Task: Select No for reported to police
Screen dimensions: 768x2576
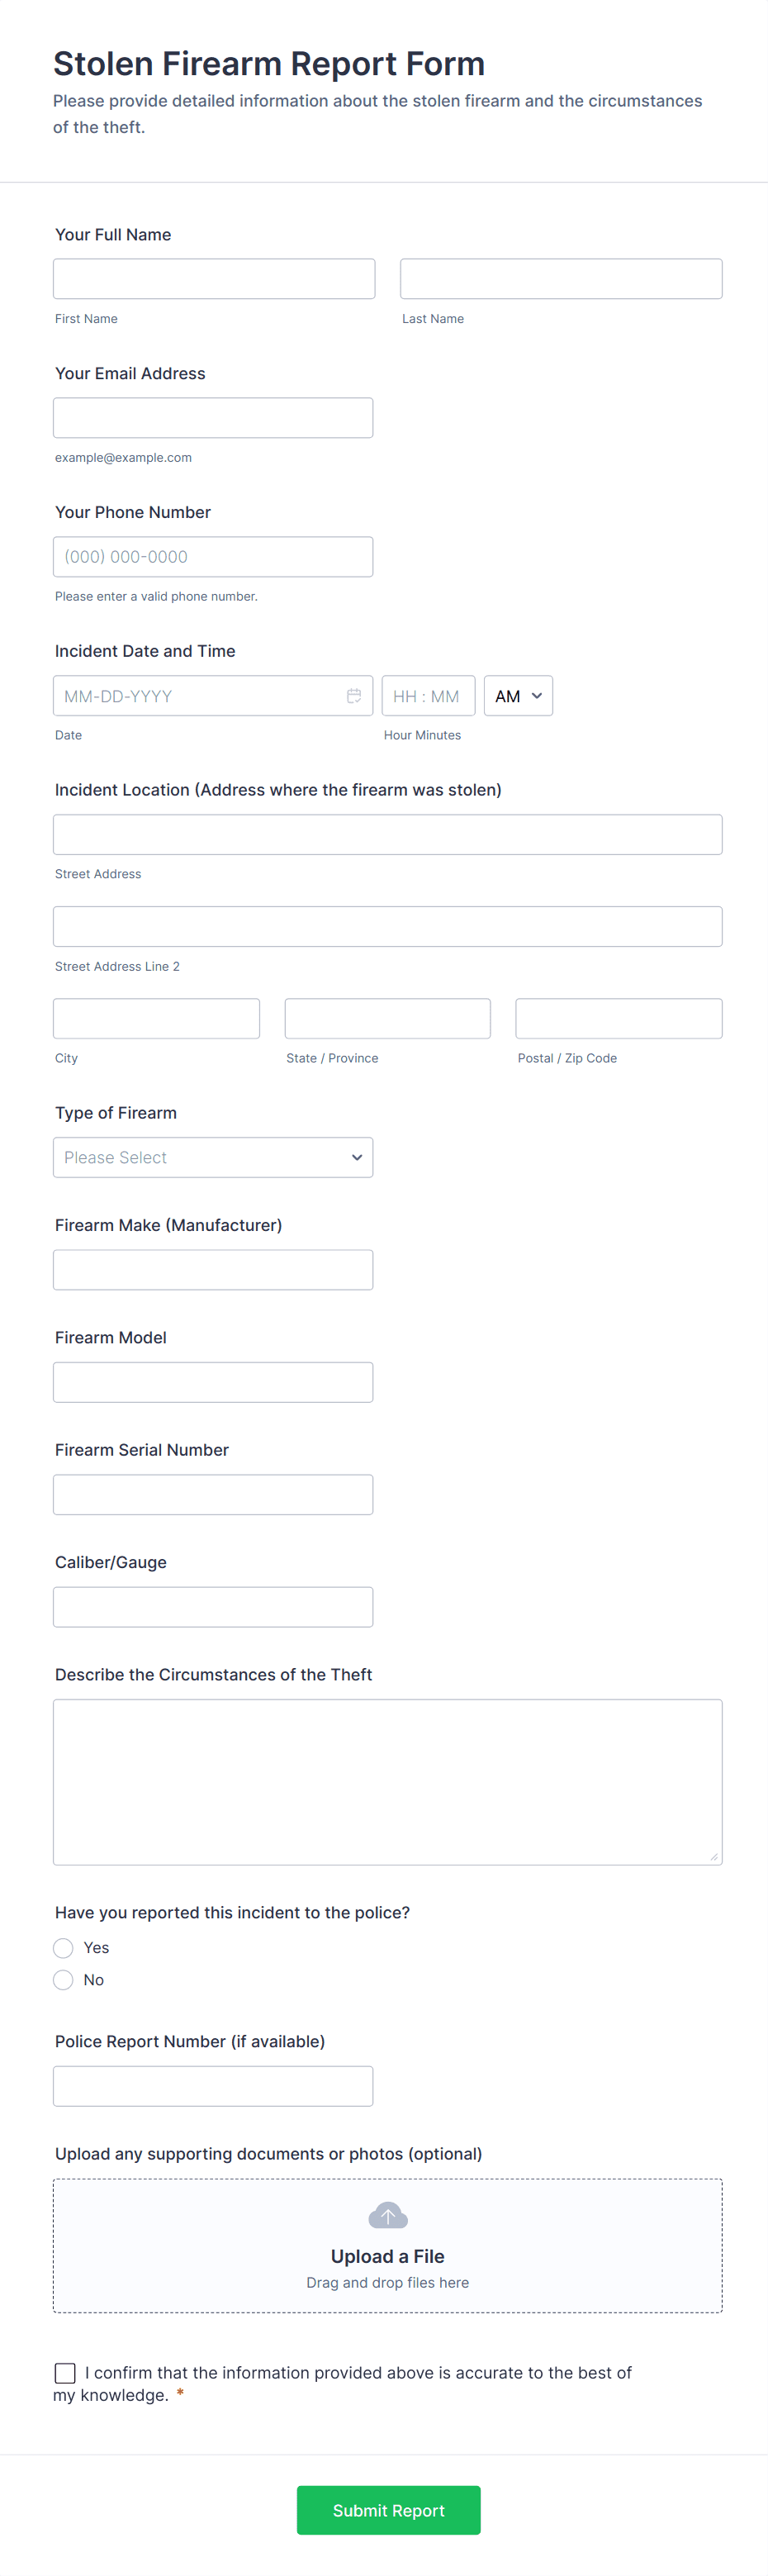Action: click(64, 1980)
